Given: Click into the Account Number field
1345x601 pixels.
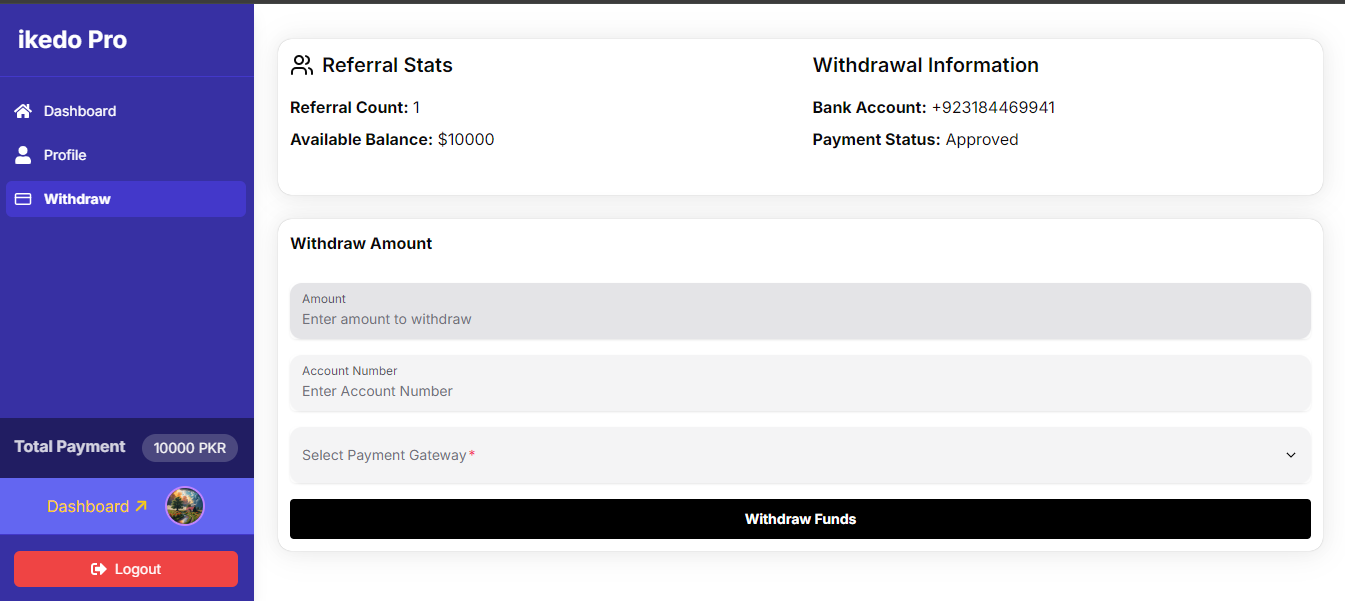Looking at the screenshot, I should click(800, 391).
